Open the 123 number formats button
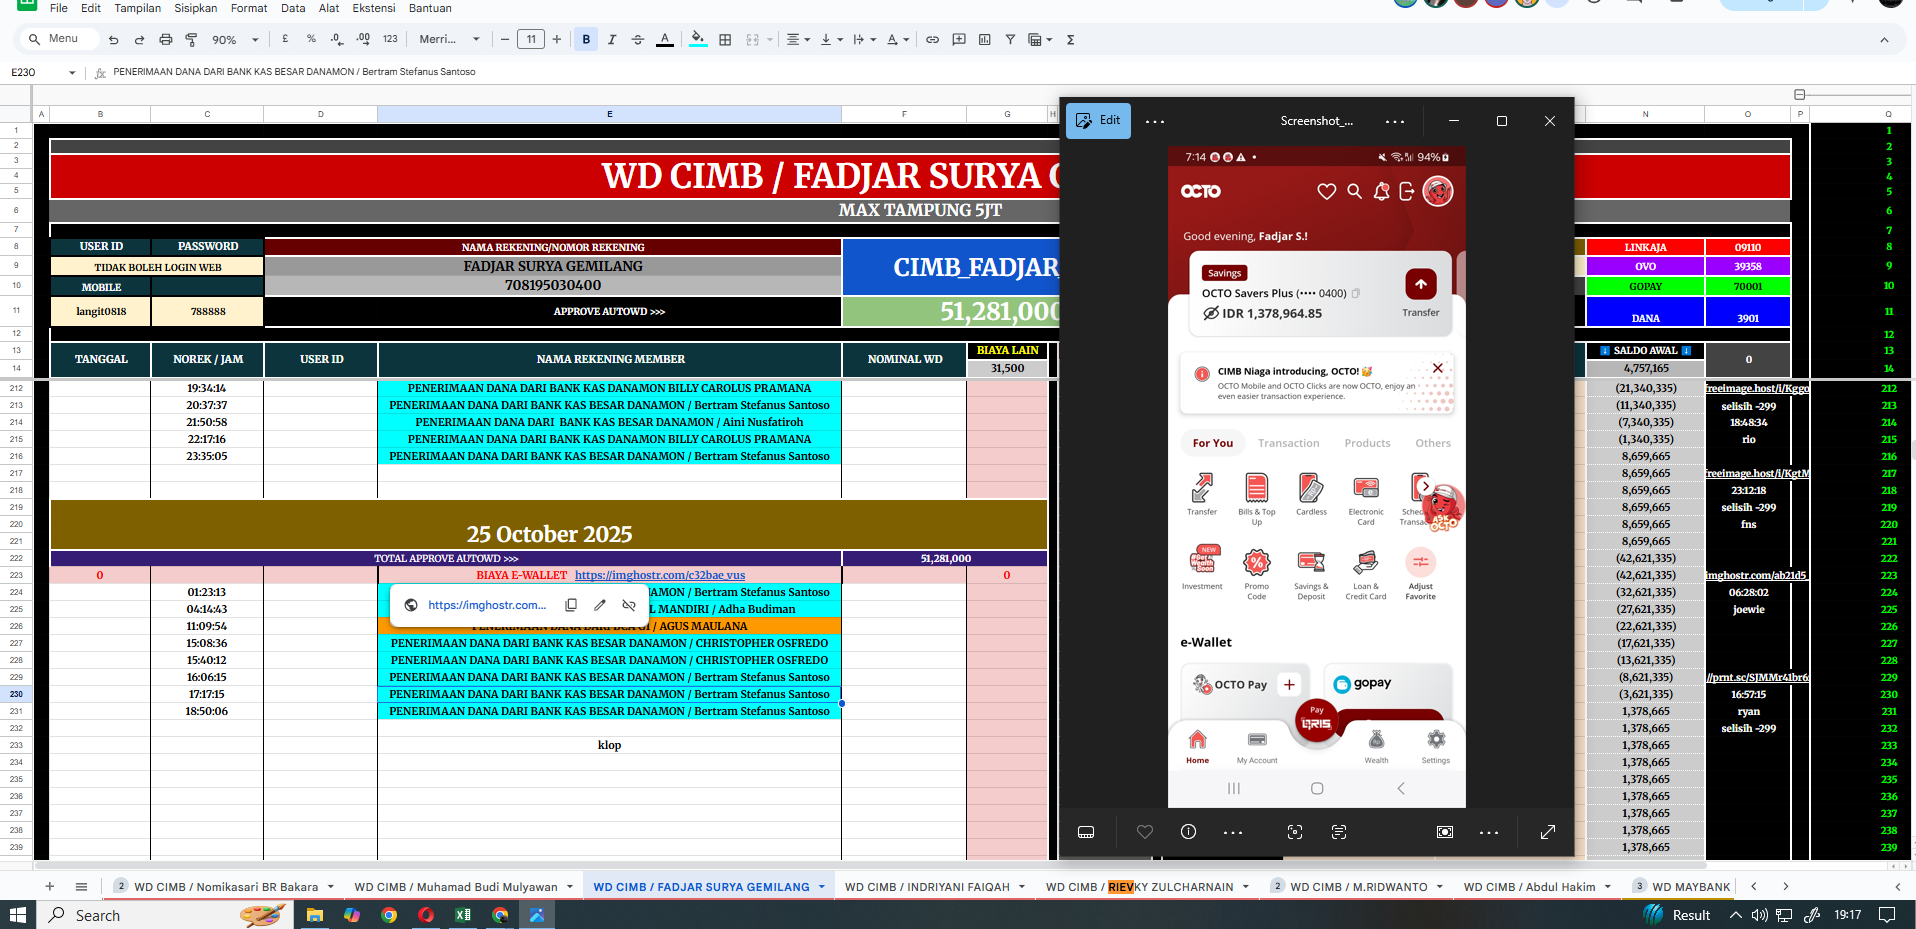This screenshot has height=929, width=1916. tap(390, 39)
